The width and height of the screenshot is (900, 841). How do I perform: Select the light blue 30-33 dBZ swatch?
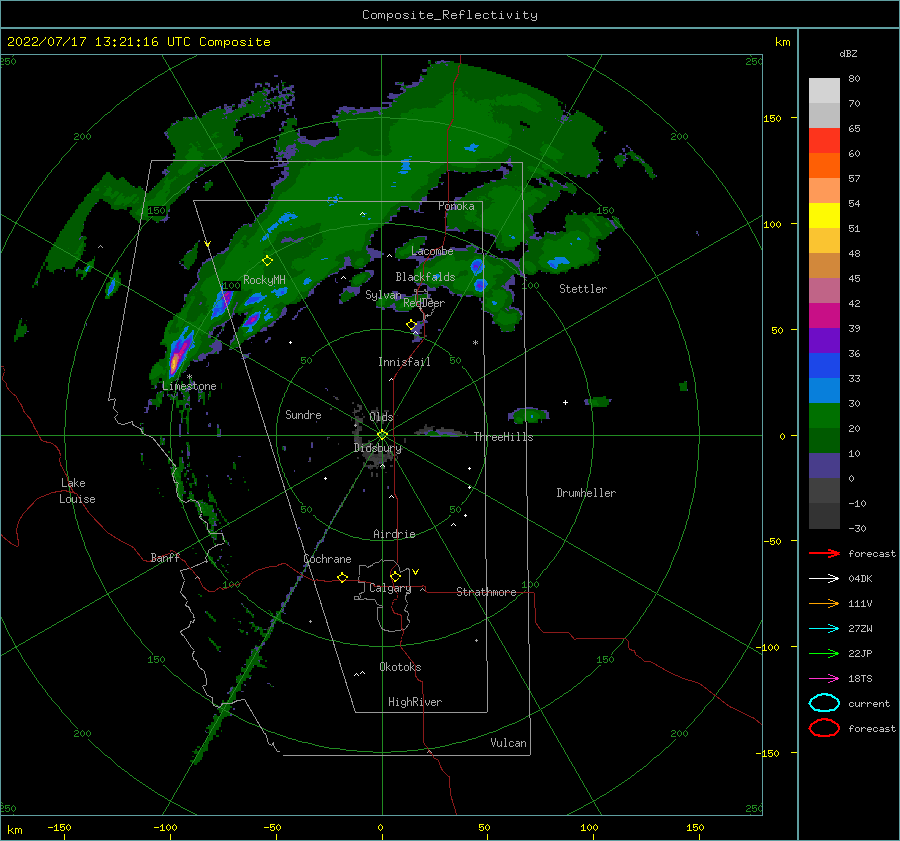tap(824, 391)
